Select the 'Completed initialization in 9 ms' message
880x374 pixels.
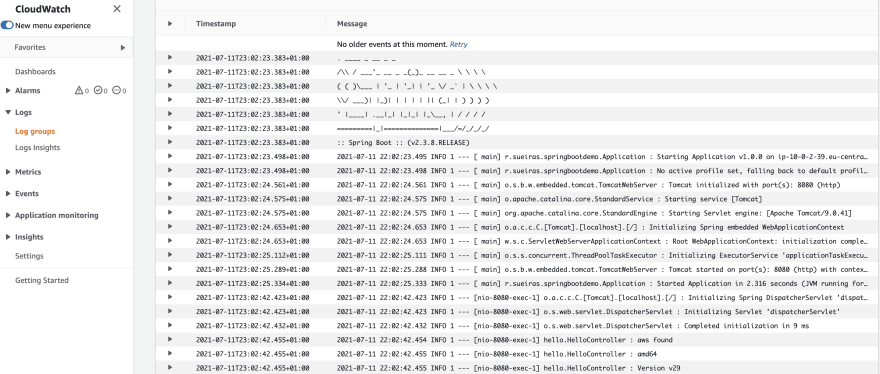pos(573,326)
